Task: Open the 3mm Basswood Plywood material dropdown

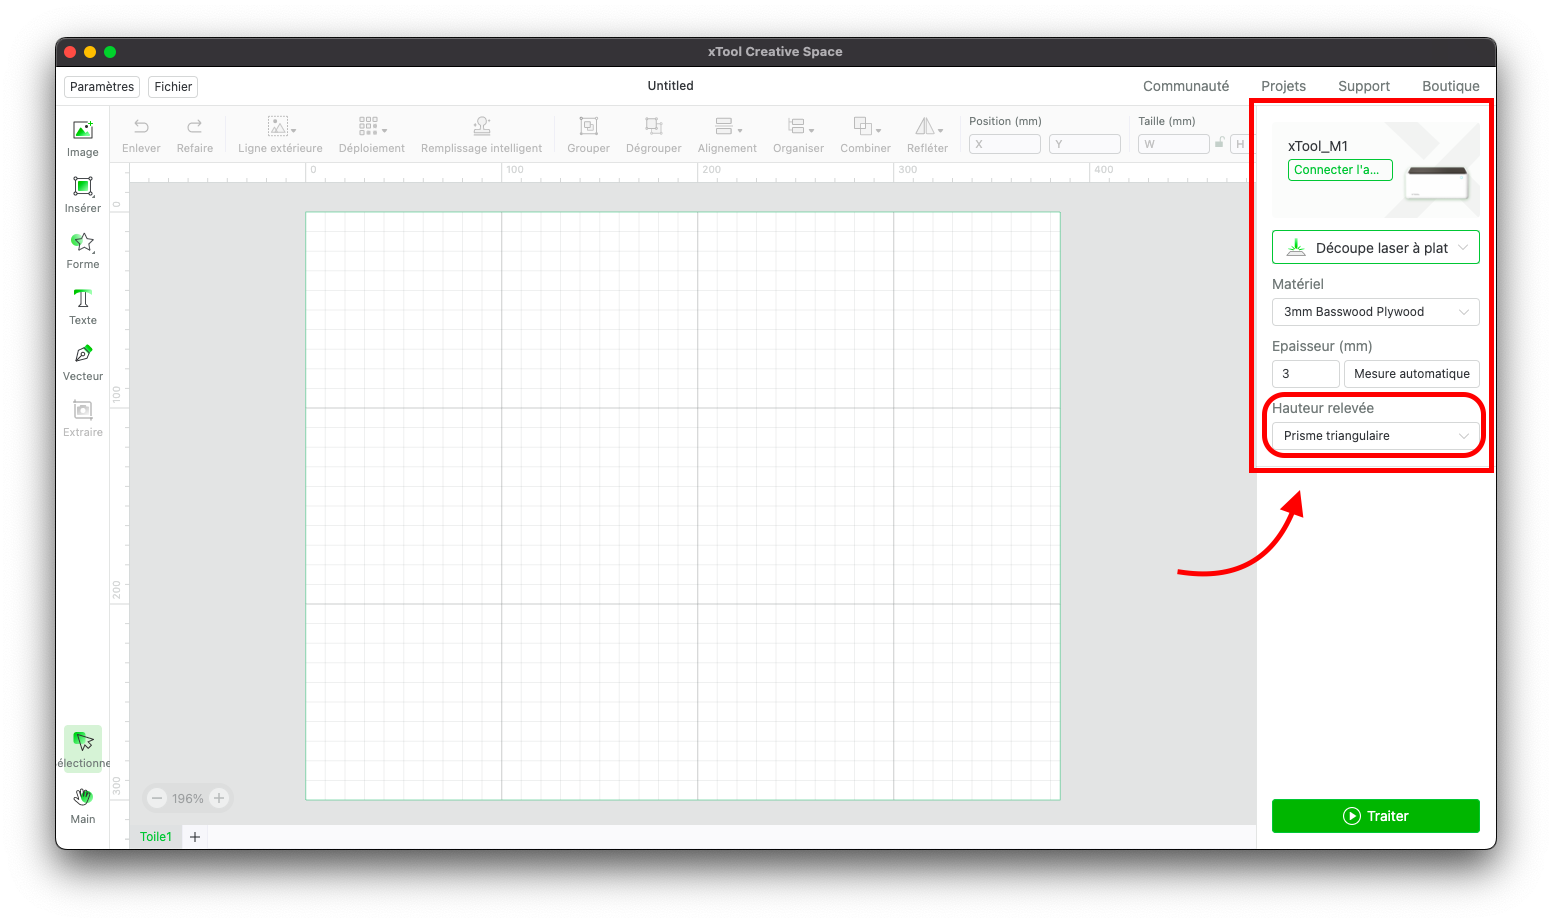Action: pyautogui.click(x=1375, y=312)
